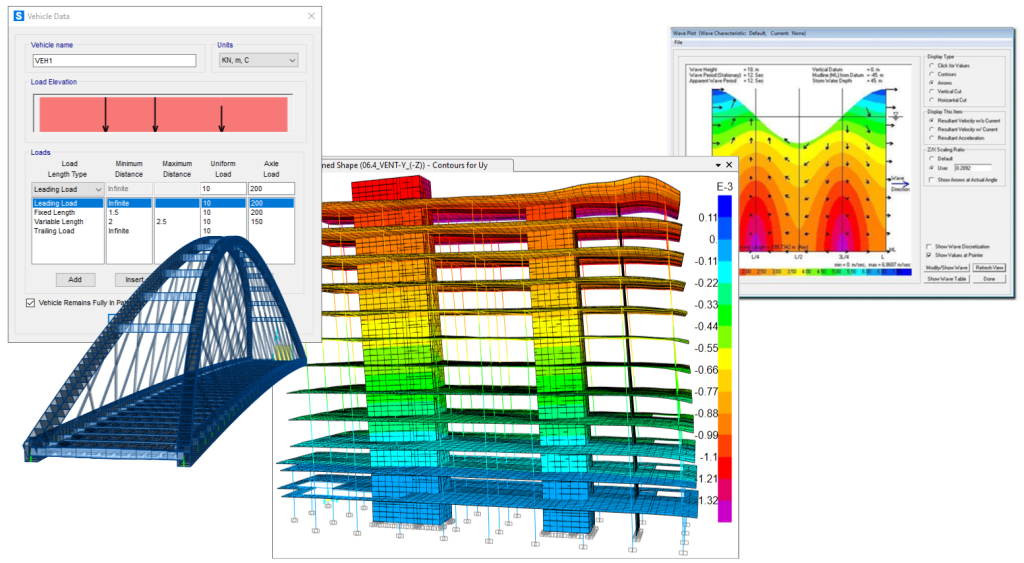Click the Add button in Vehicle Data
The image size is (1024, 563).
pos(75,280)
